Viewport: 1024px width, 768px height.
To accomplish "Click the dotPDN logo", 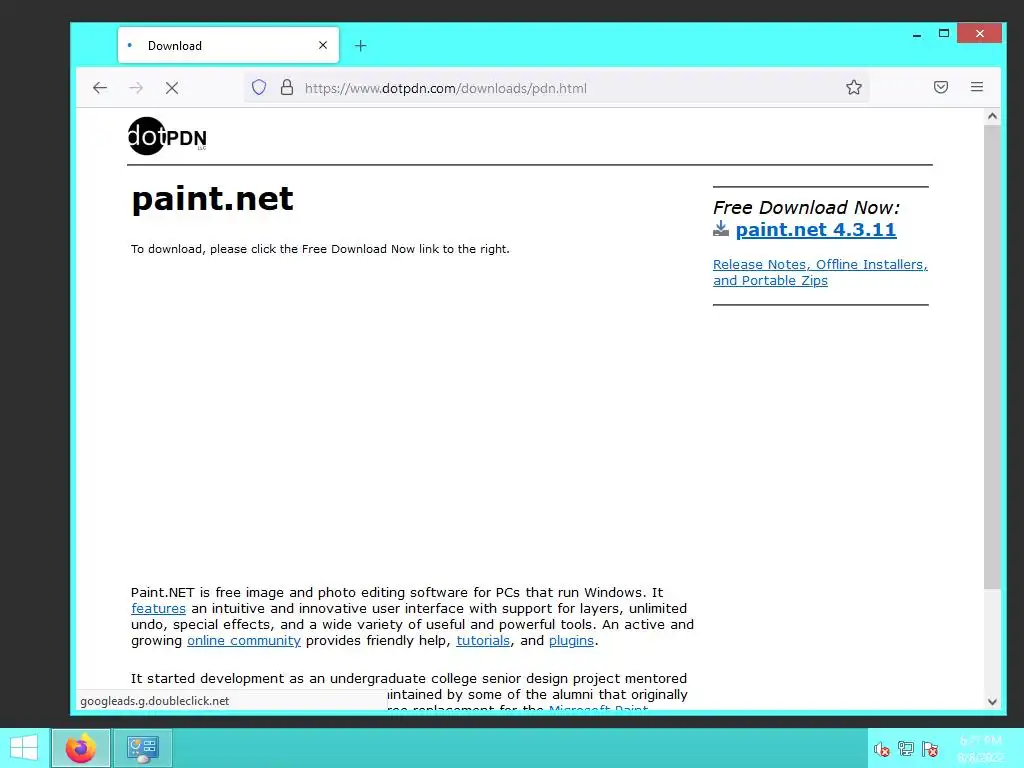I will click(x=167, y=136).
